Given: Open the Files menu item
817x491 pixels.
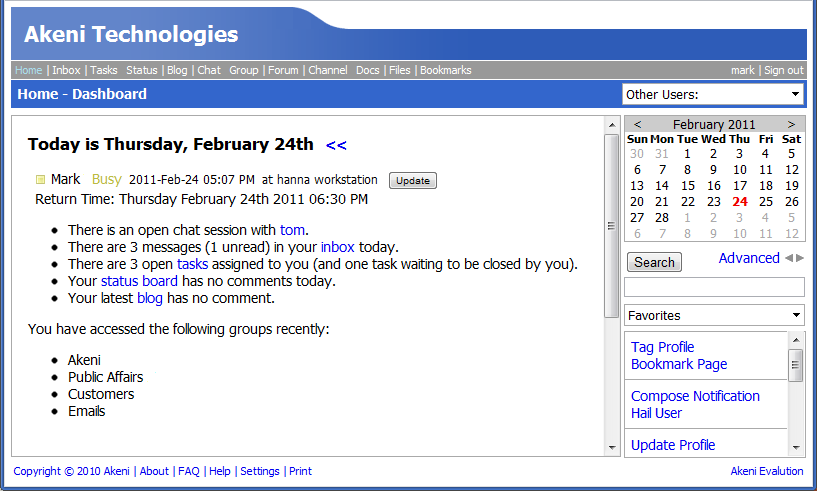Looking at the screenshot, I should [400, 70].
